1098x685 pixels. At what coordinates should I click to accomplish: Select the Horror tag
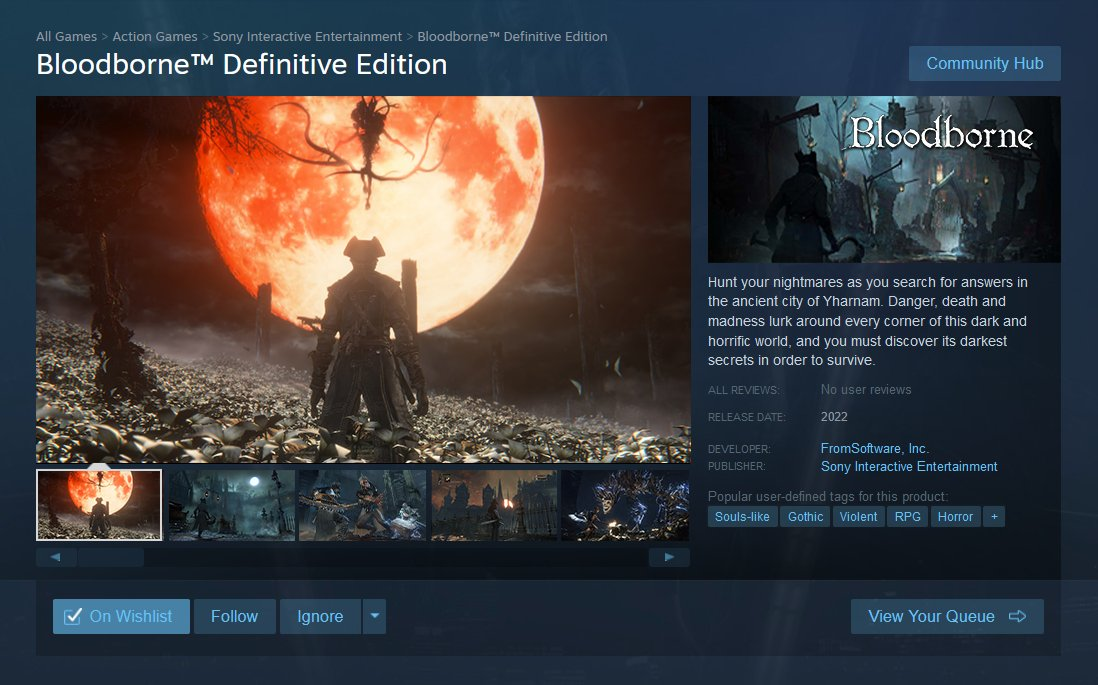[955, 517]
